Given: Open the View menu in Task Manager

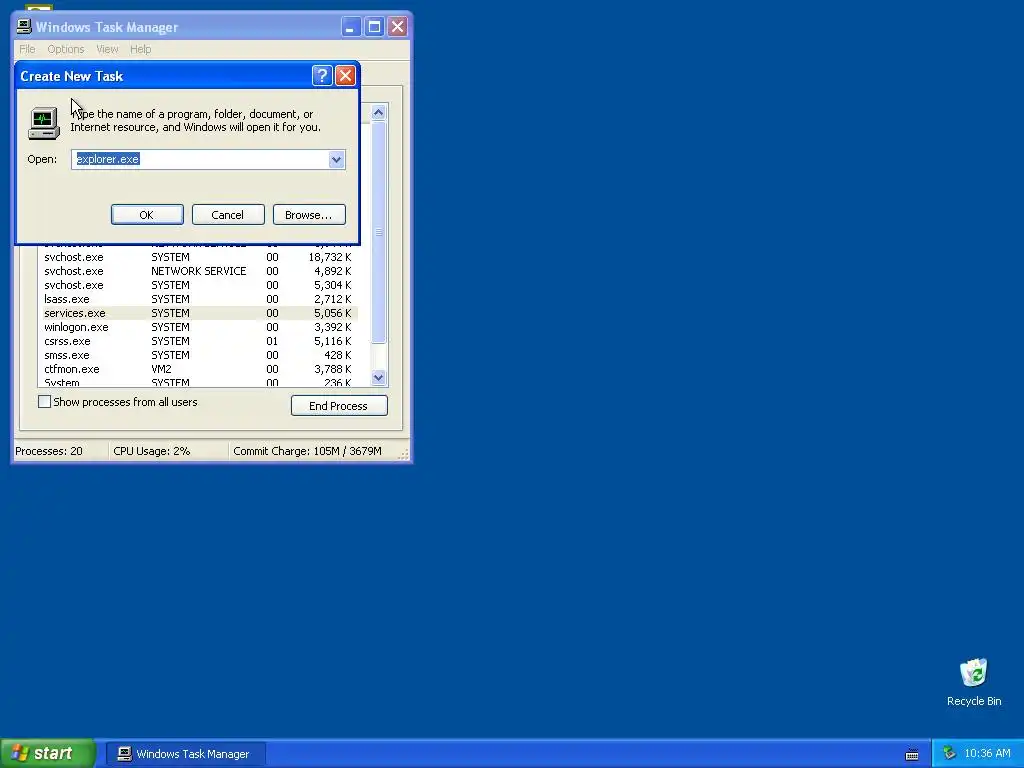Looking at the screenshot, I should tap(107, 49).
